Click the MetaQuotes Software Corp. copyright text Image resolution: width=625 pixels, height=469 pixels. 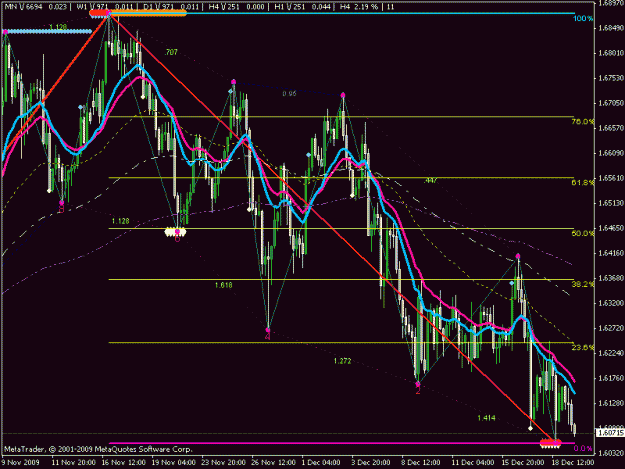pyautogui.click(x=98, y=449)
